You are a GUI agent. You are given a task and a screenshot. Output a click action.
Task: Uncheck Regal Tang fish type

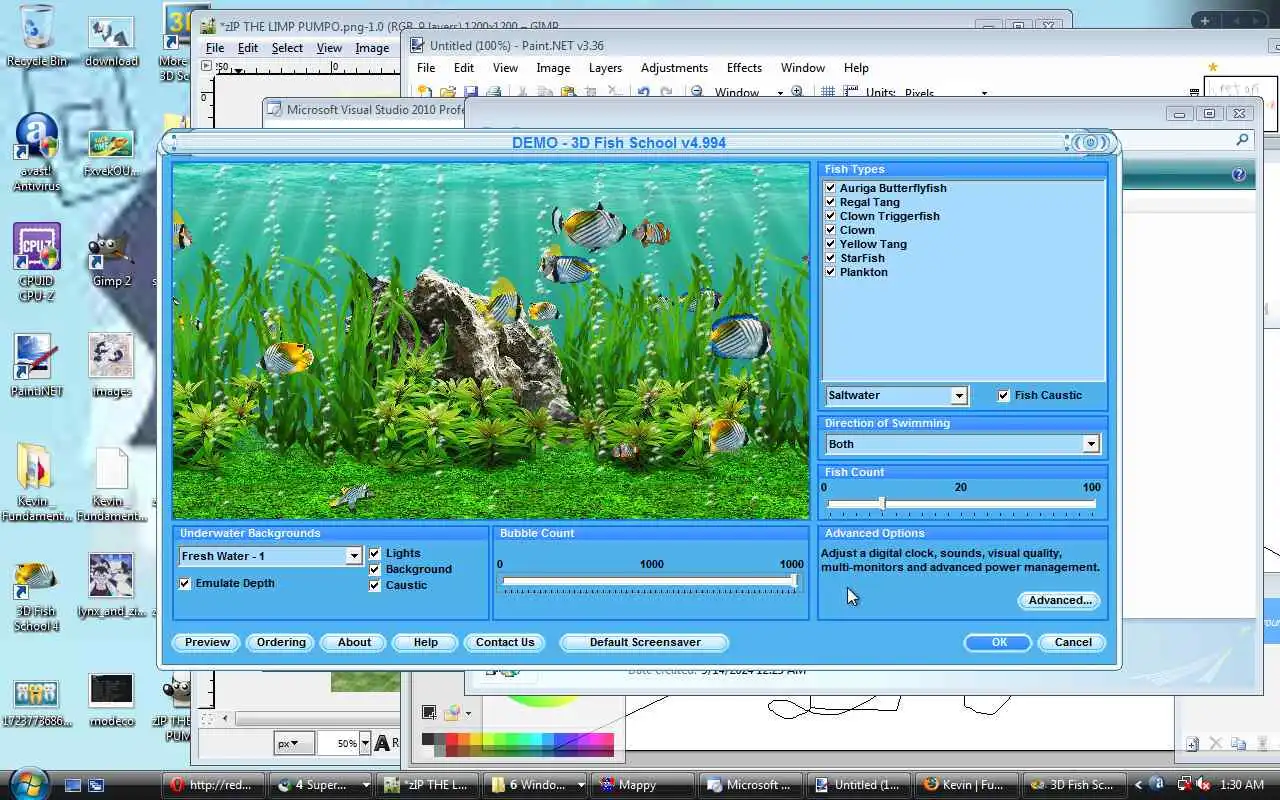pyautogui.click(x=830, y=202)
